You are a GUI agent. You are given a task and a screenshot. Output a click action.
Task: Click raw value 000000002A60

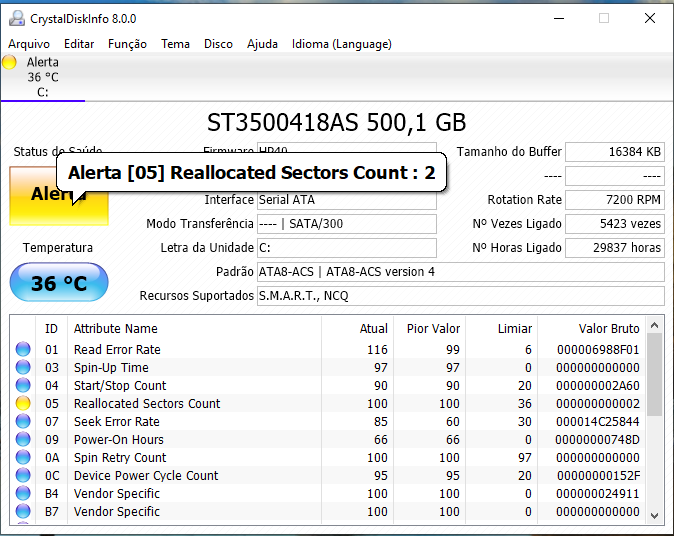pos(598,386)
